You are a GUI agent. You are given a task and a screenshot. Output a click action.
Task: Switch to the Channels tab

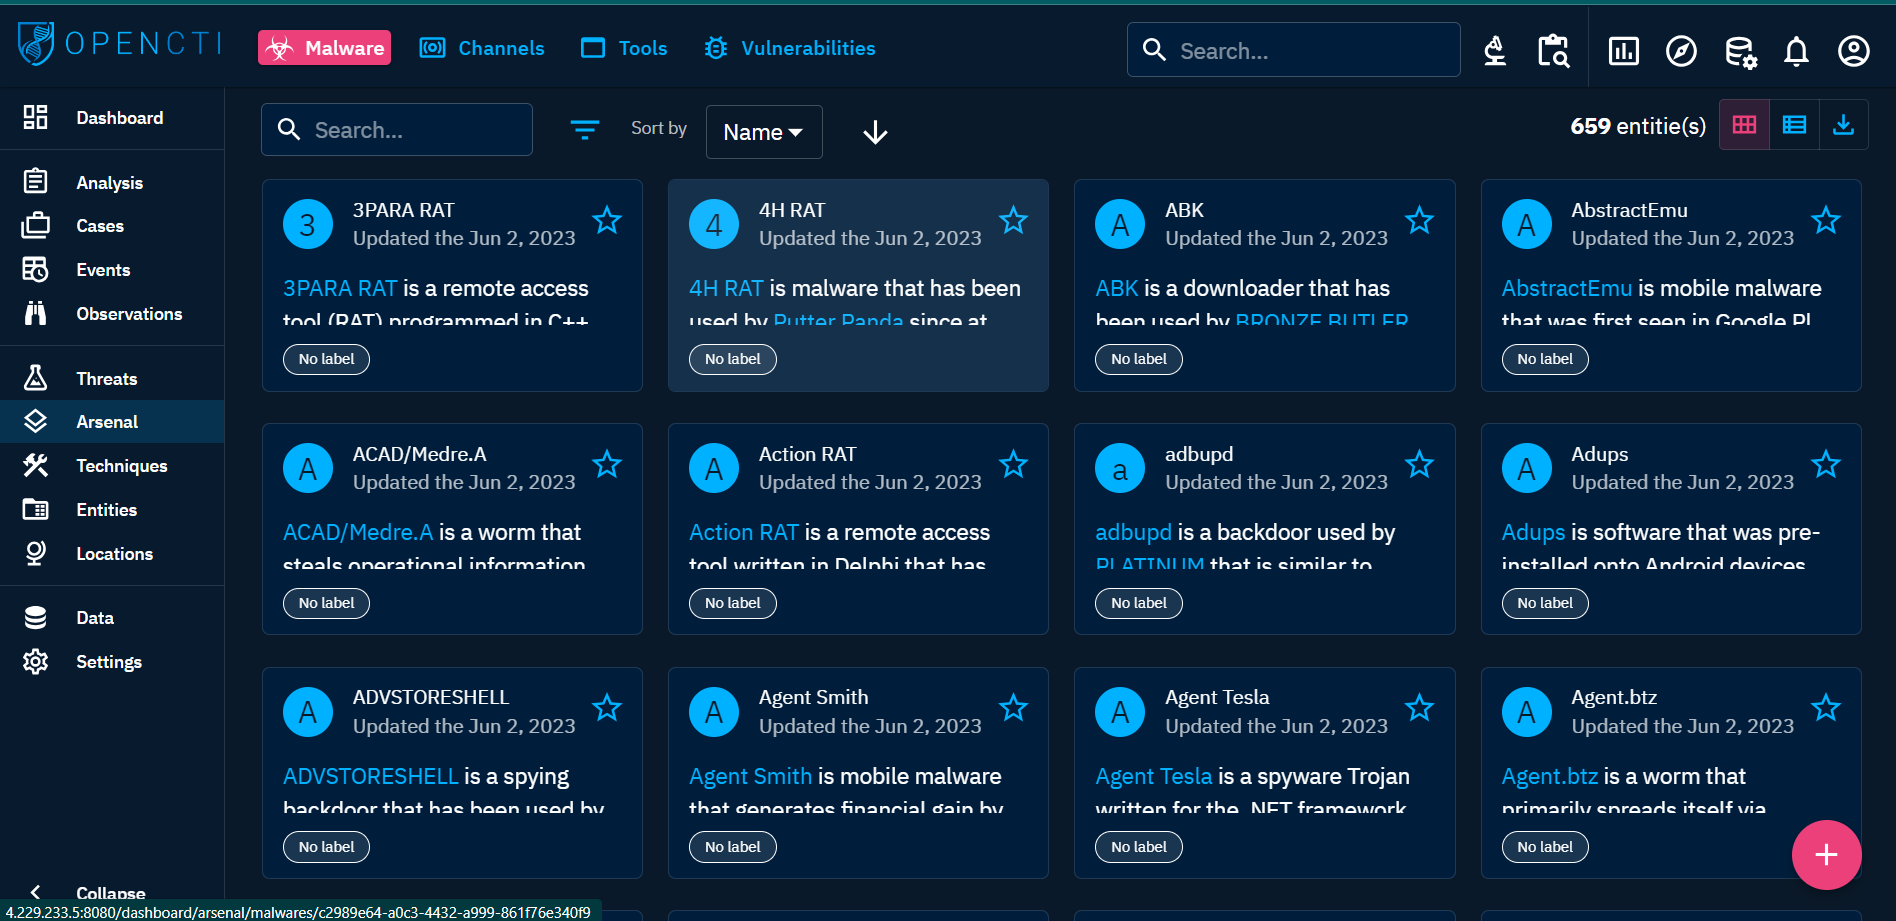point(482,48)
